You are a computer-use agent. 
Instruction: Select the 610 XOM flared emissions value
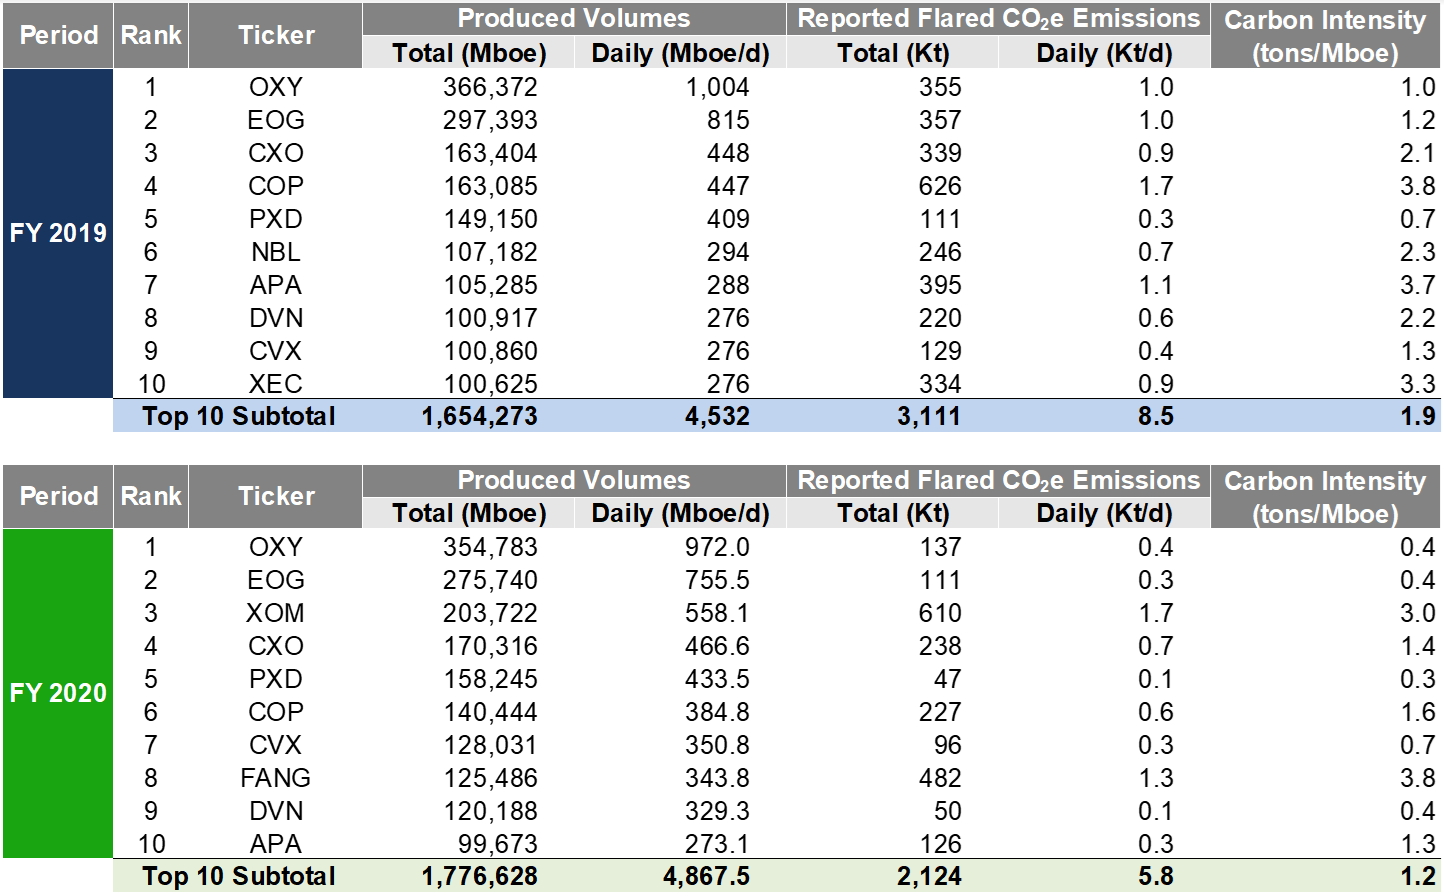tap(940, 613)
